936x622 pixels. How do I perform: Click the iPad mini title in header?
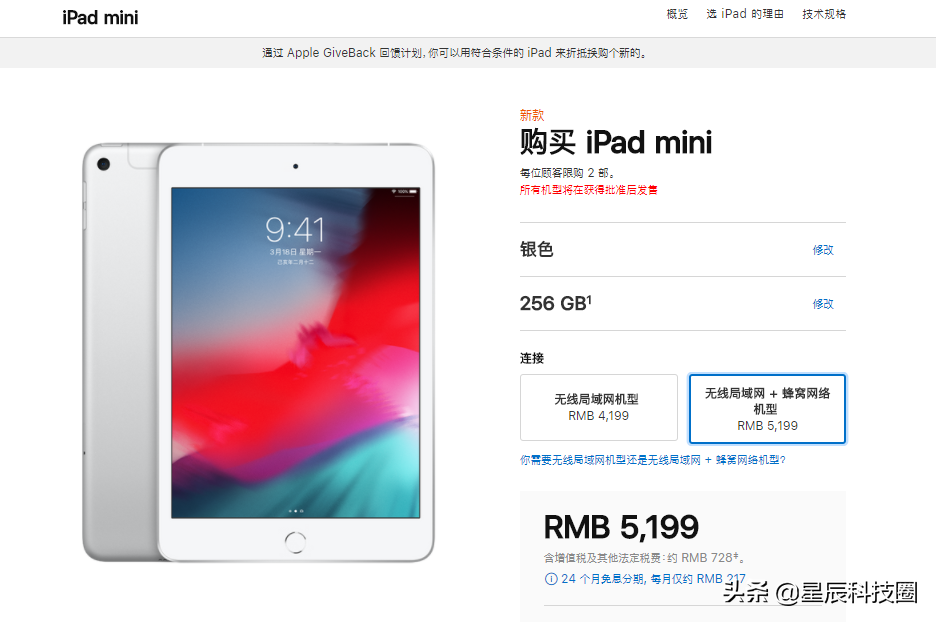(x=100, y=17)
